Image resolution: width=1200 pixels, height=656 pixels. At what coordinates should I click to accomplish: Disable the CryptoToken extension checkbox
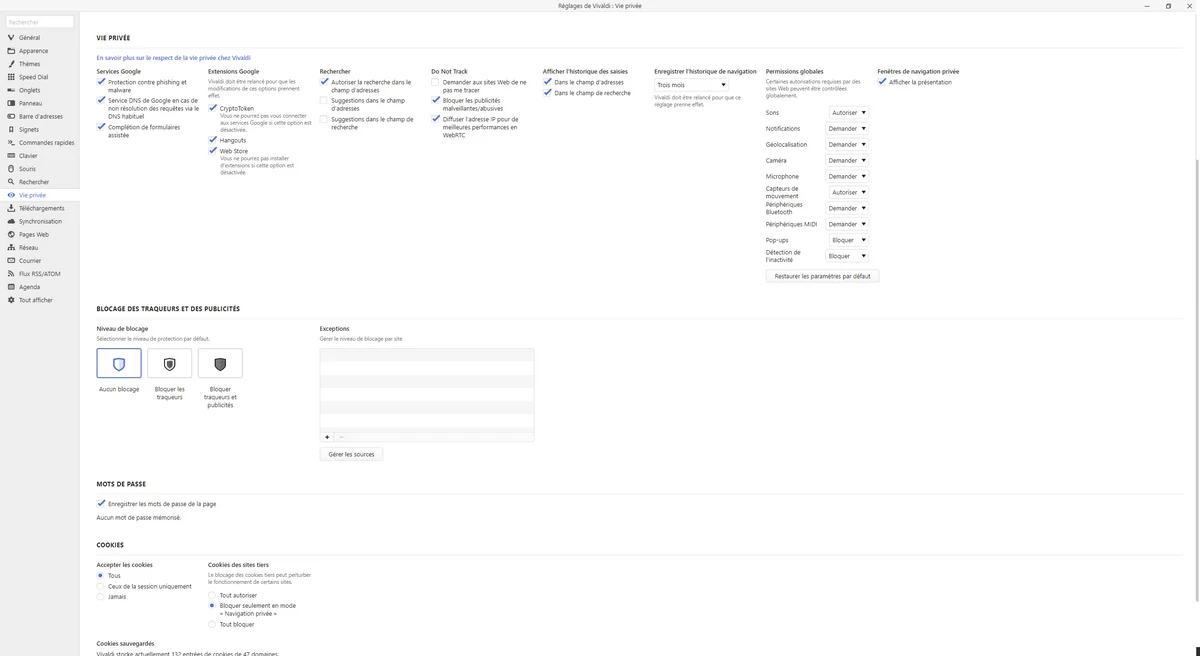click(213, 108)
